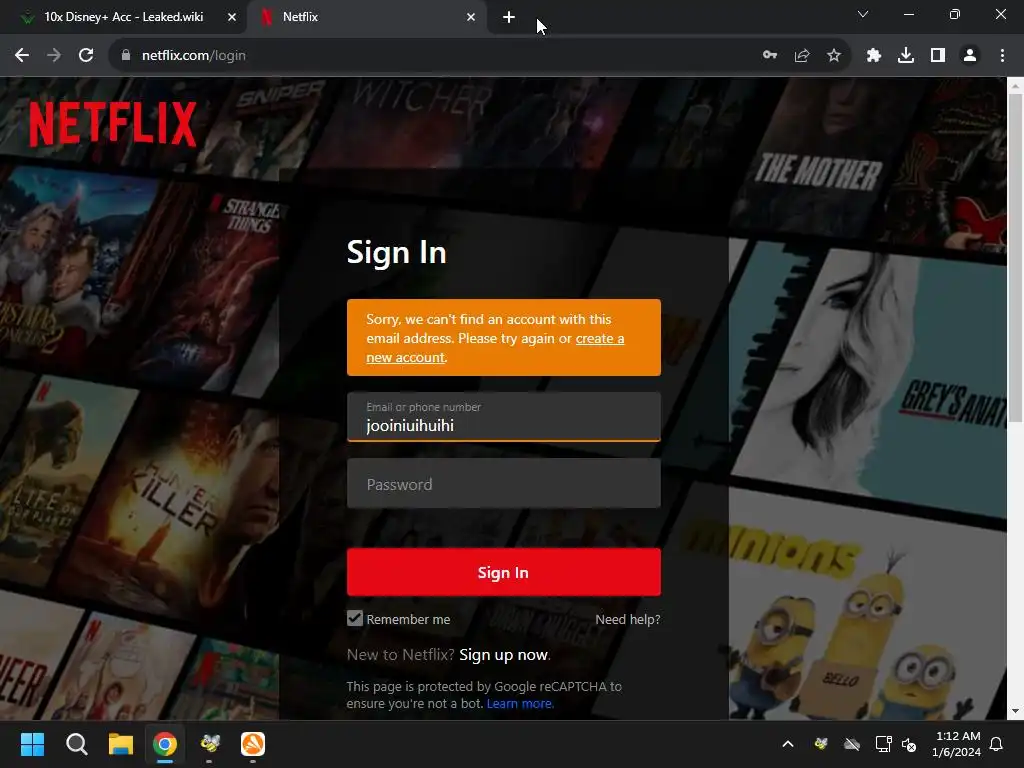Open Chrome three-dot menu

tap(1002, 56)
